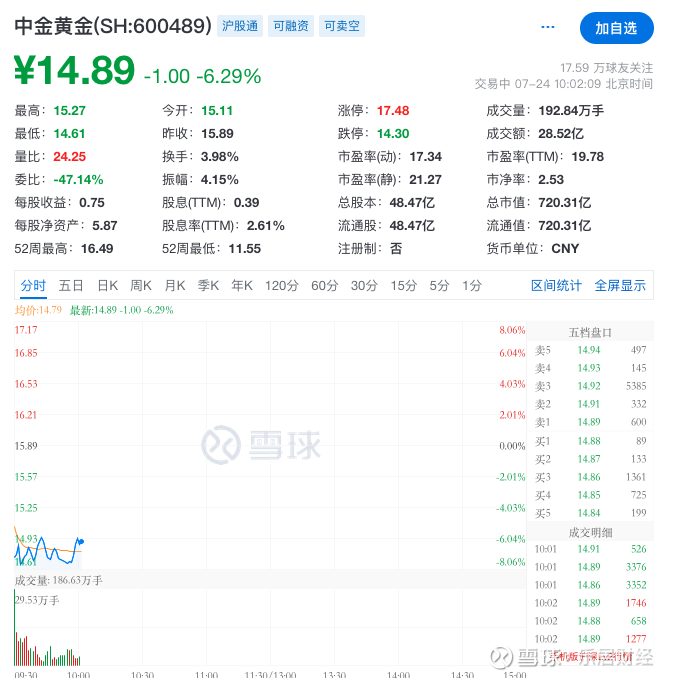Click the 最低 value 14.61

pos(69,134)
